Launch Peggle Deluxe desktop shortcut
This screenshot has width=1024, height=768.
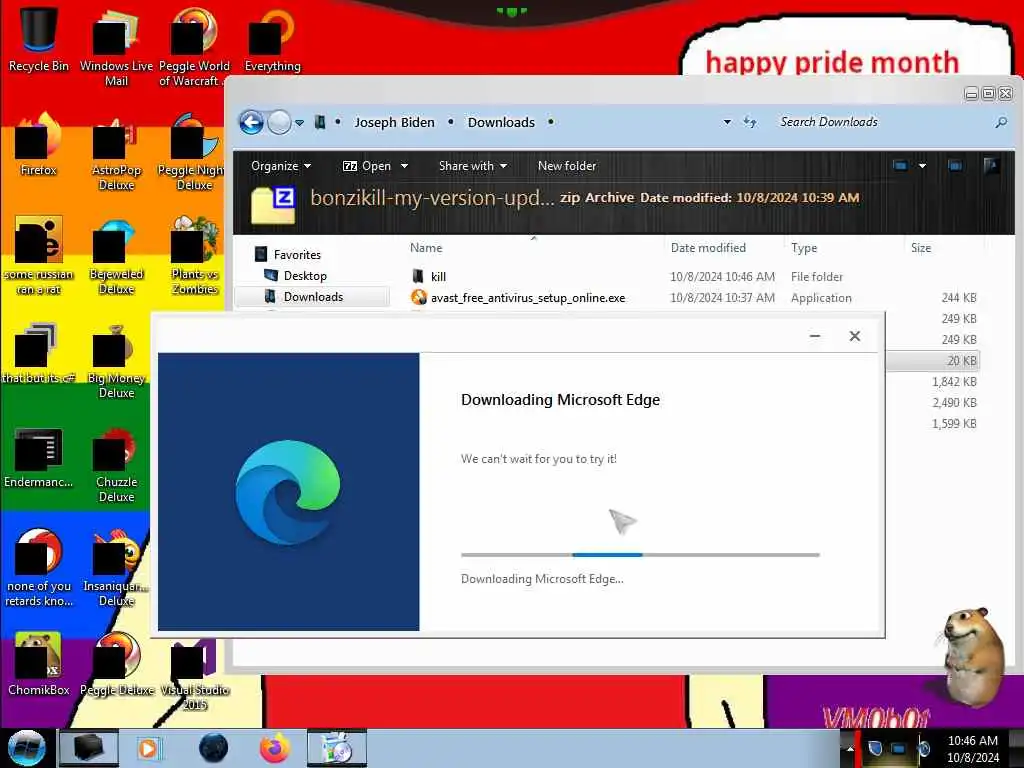point(116,664)
